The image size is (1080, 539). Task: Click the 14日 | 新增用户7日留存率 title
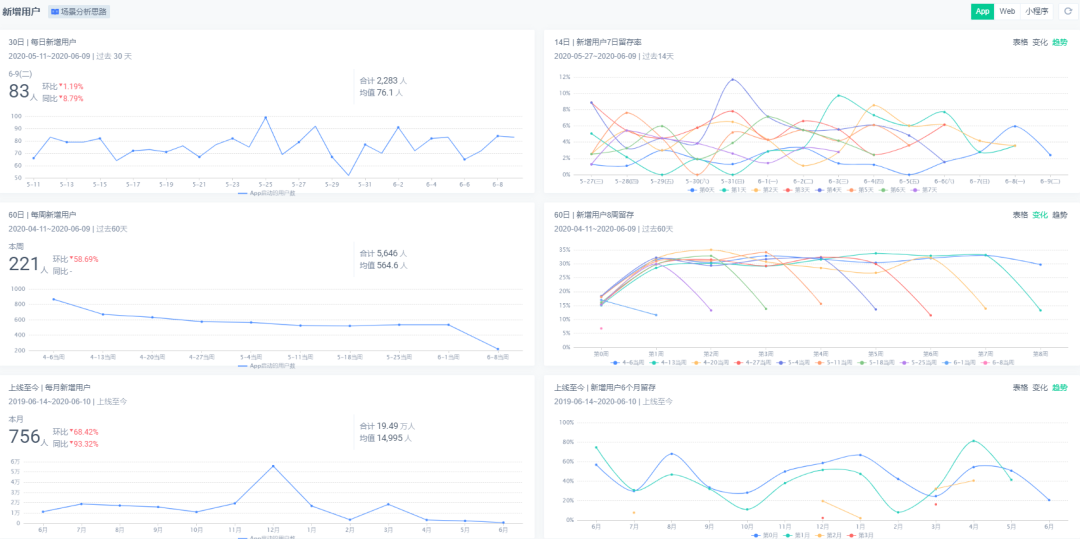point(599,42)
